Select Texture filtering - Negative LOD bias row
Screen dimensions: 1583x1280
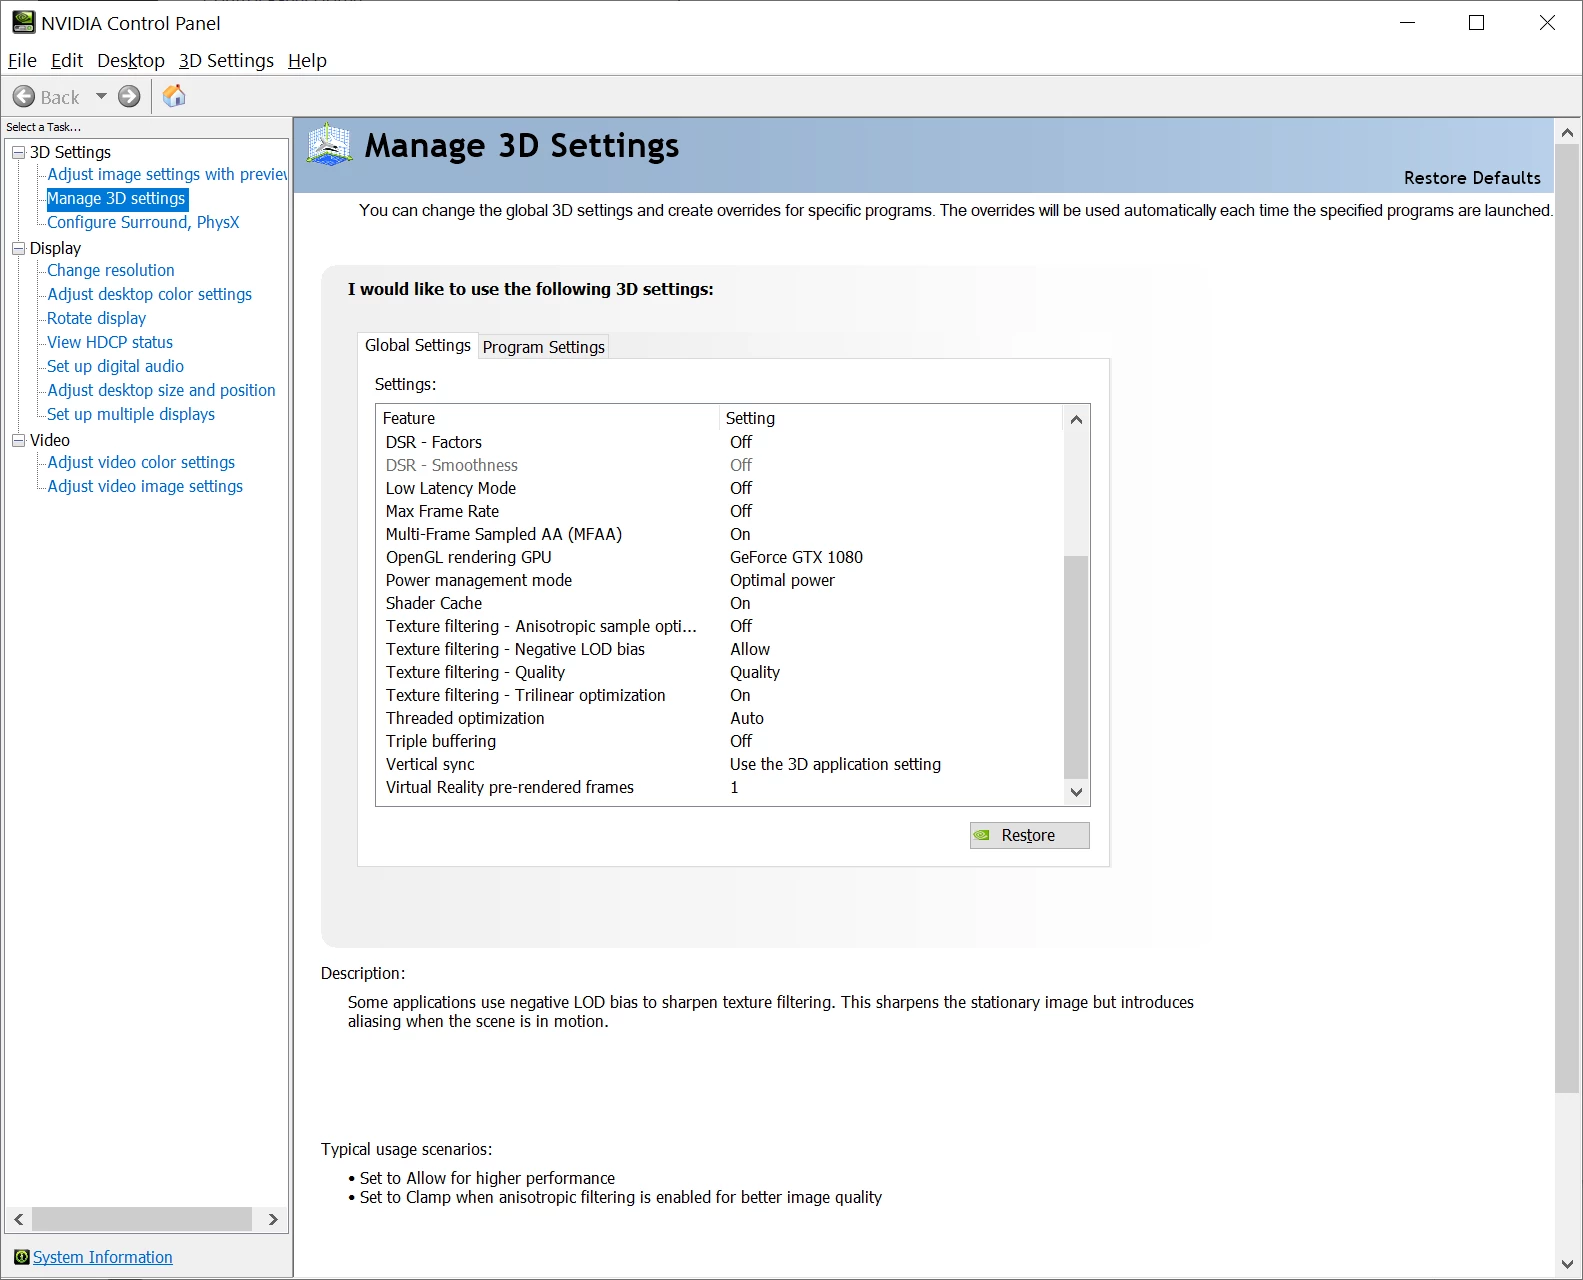click(x=720, y=649)
